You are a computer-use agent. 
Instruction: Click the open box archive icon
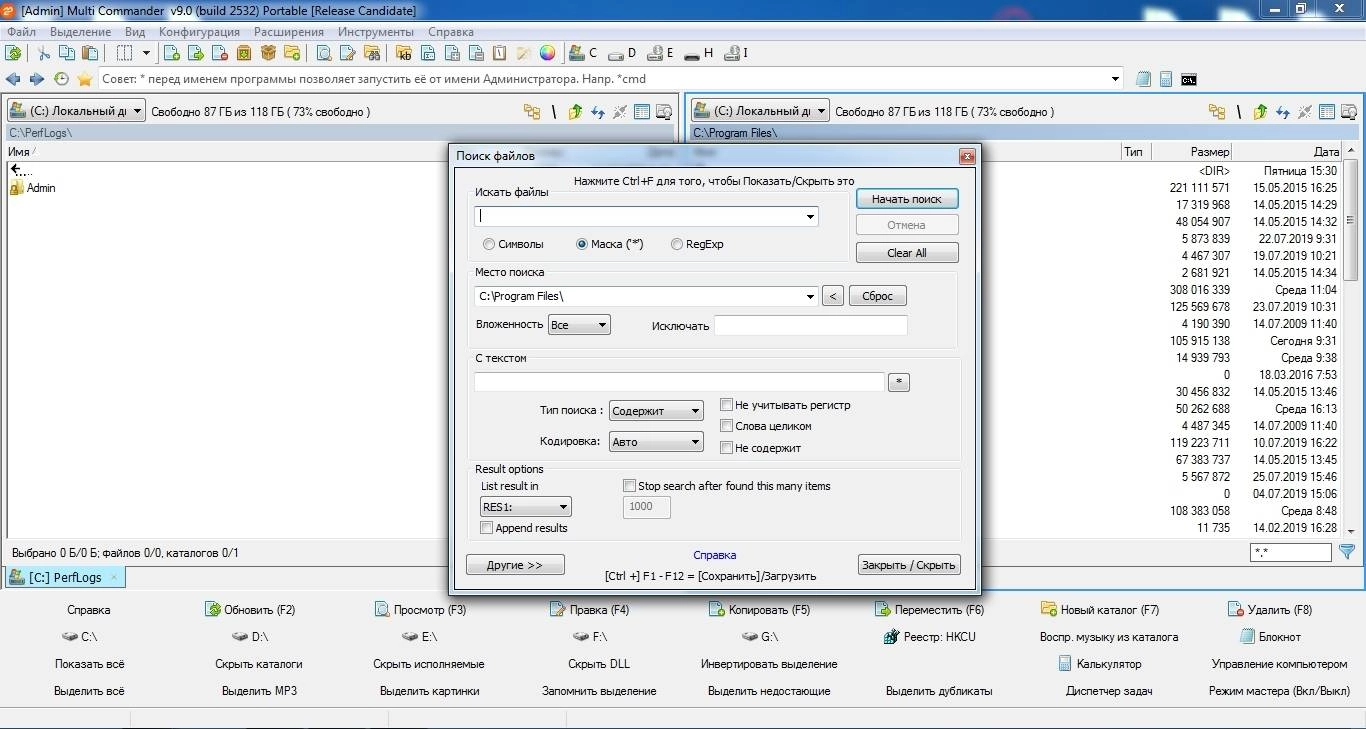tap(268, 53)
